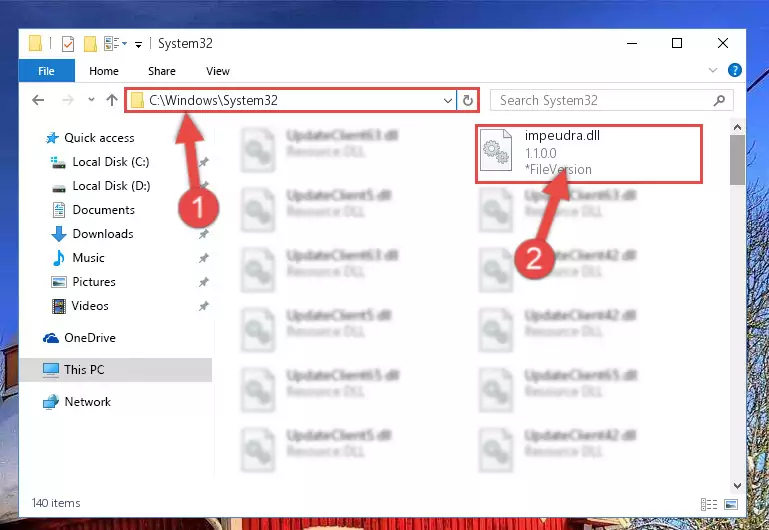Image resolution: width=769 pixels, height=530 pixels.
Task: Select OneDrive in the navigation pane
Action: (x=90, y=338)
